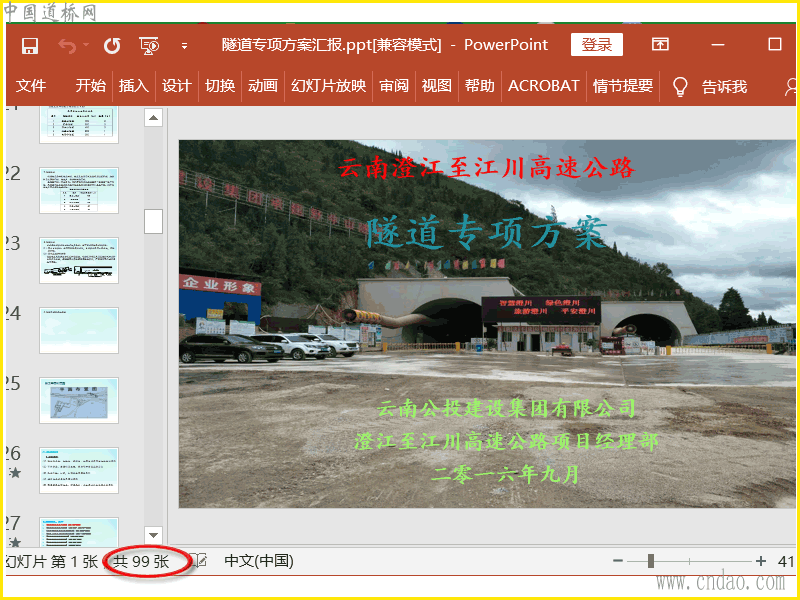Screen dimensions: 800x600
Task: Open the 视图 view tab
Action: 436,85
